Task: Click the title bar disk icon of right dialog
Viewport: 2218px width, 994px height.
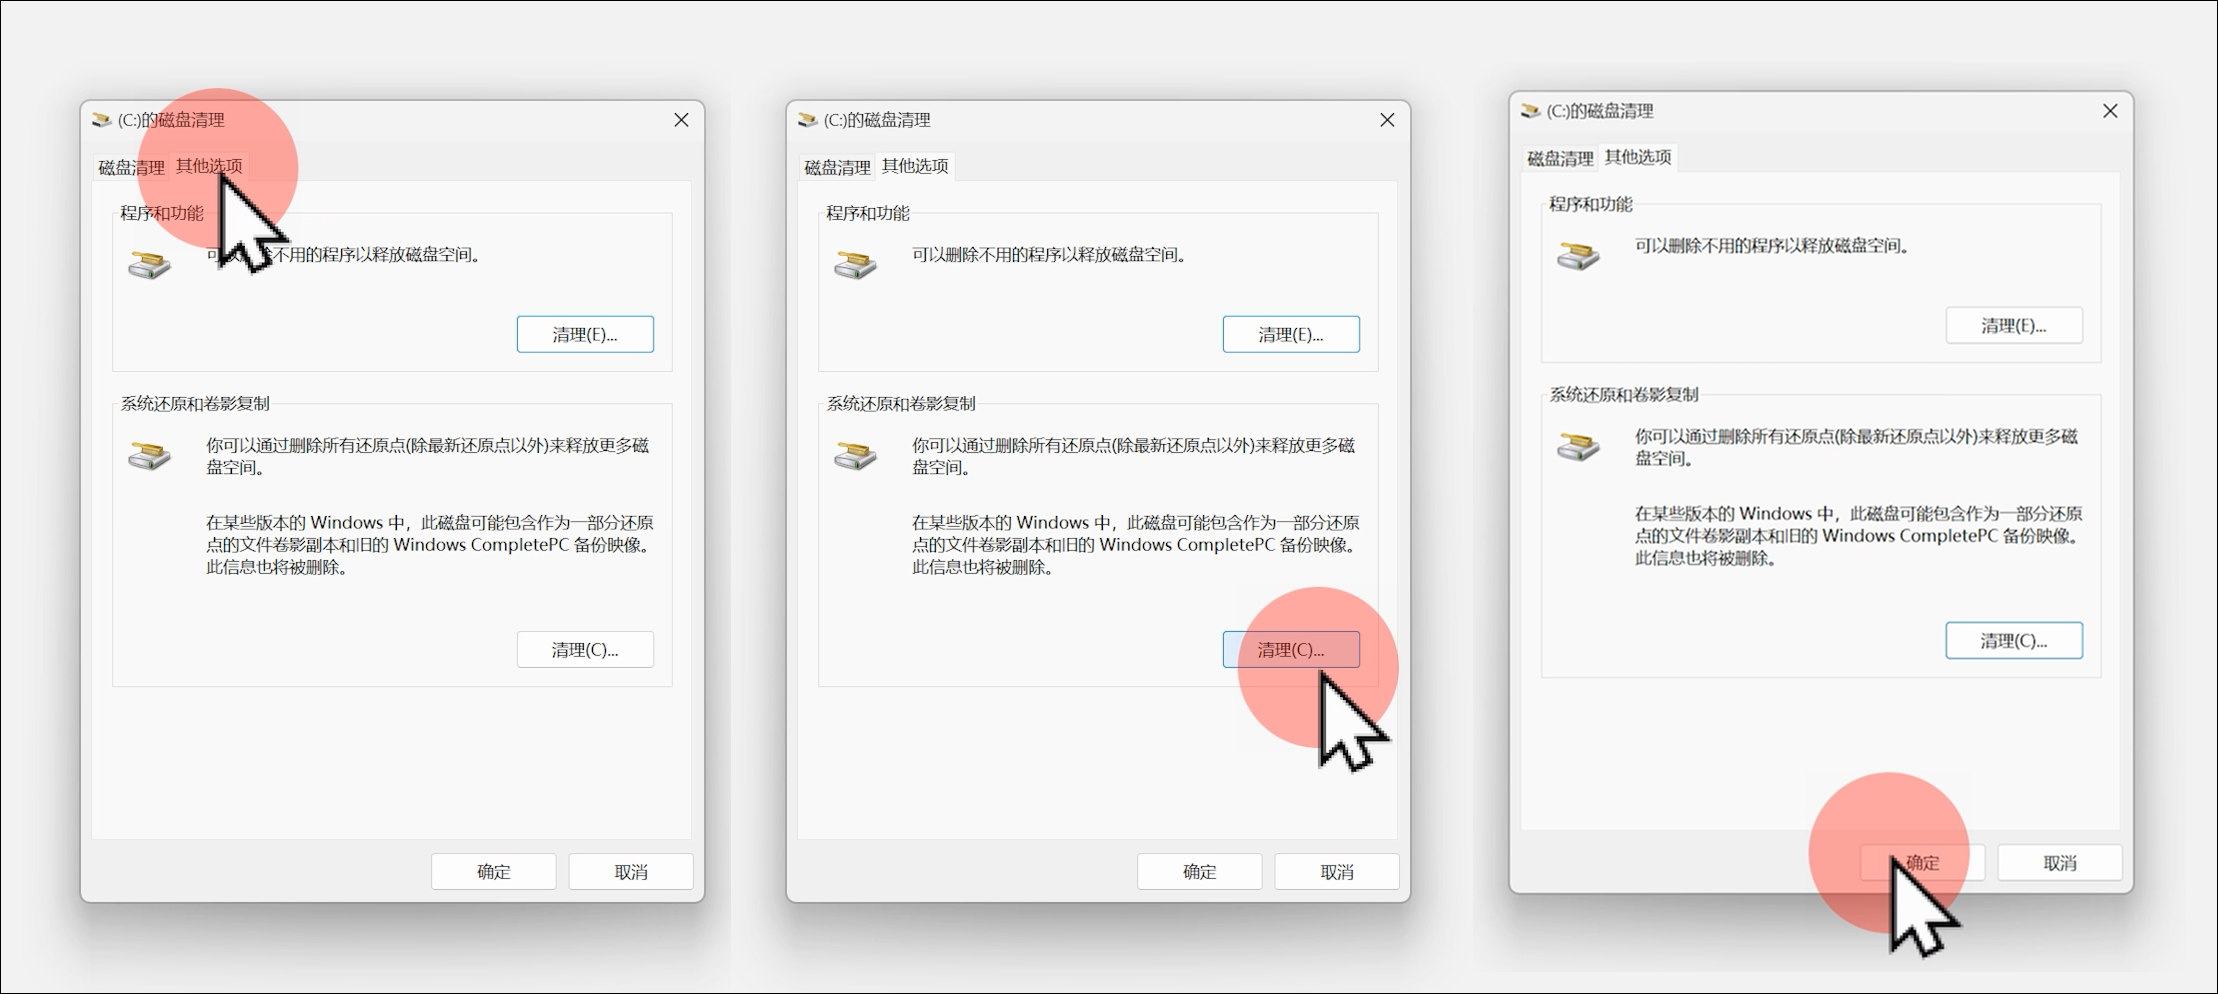Action: 1531,111
